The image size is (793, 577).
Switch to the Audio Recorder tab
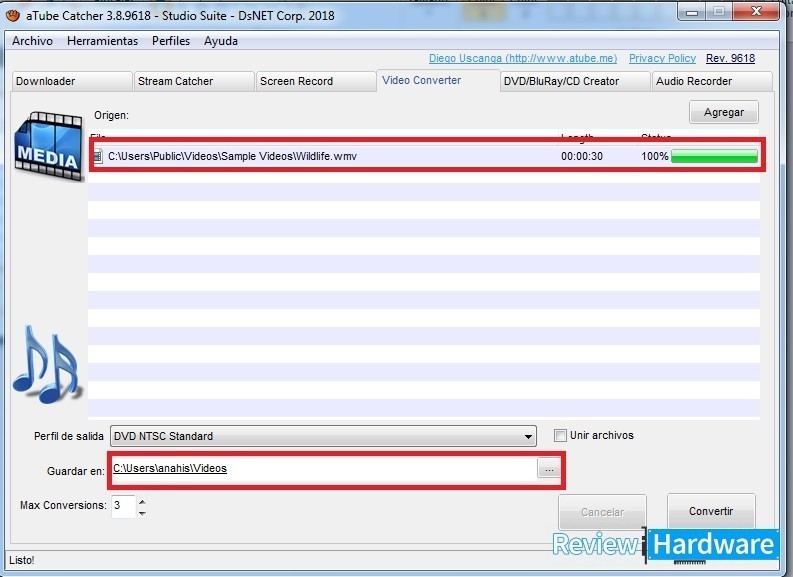point(712,81)
